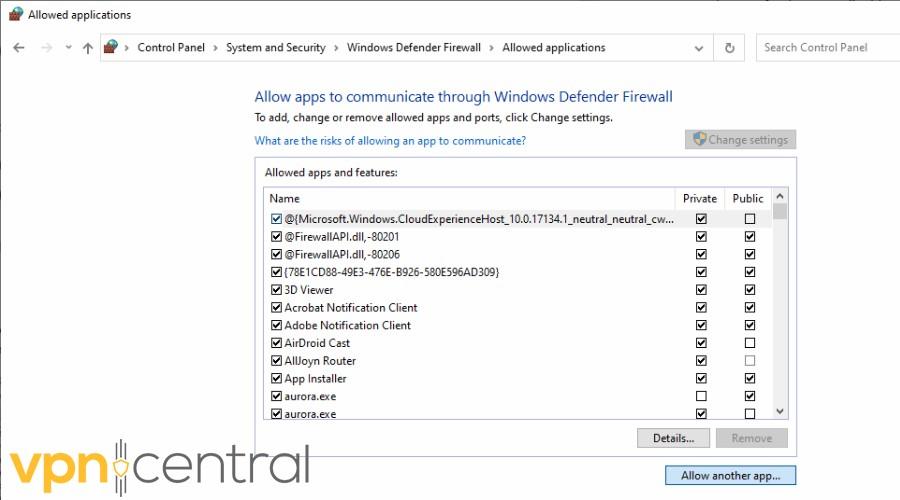Select the 3D Viewer row text
The height and width of the screenshot is (500, 900).
pos(309,290)
